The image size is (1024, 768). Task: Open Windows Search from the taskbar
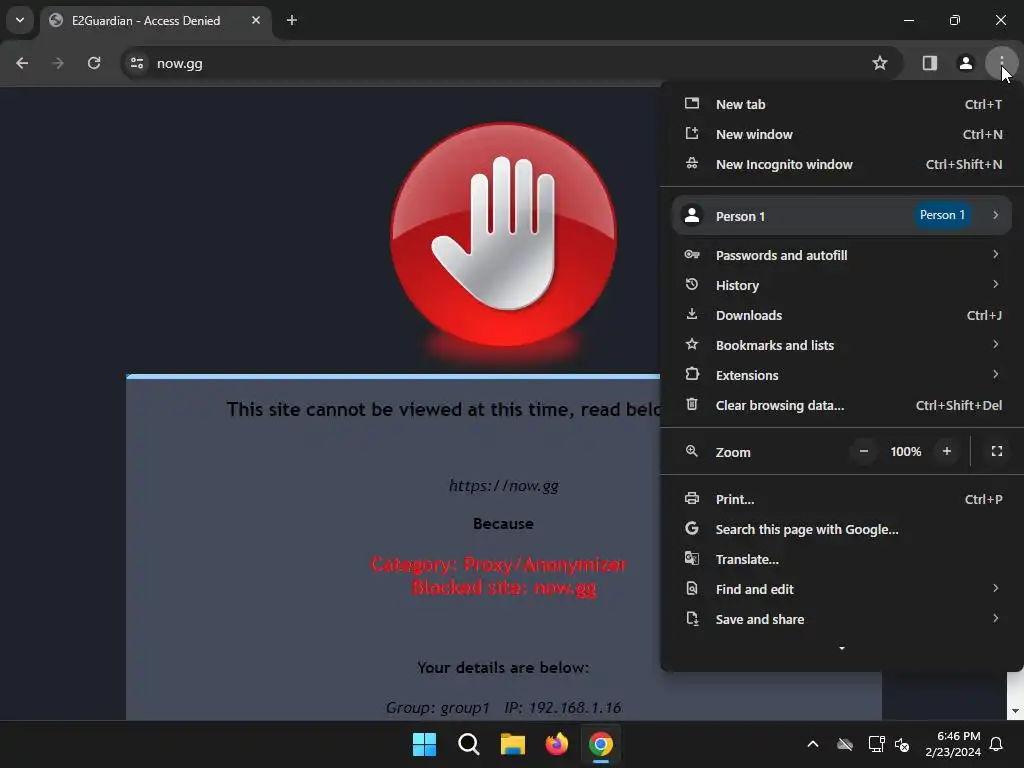tap(468, 744)
